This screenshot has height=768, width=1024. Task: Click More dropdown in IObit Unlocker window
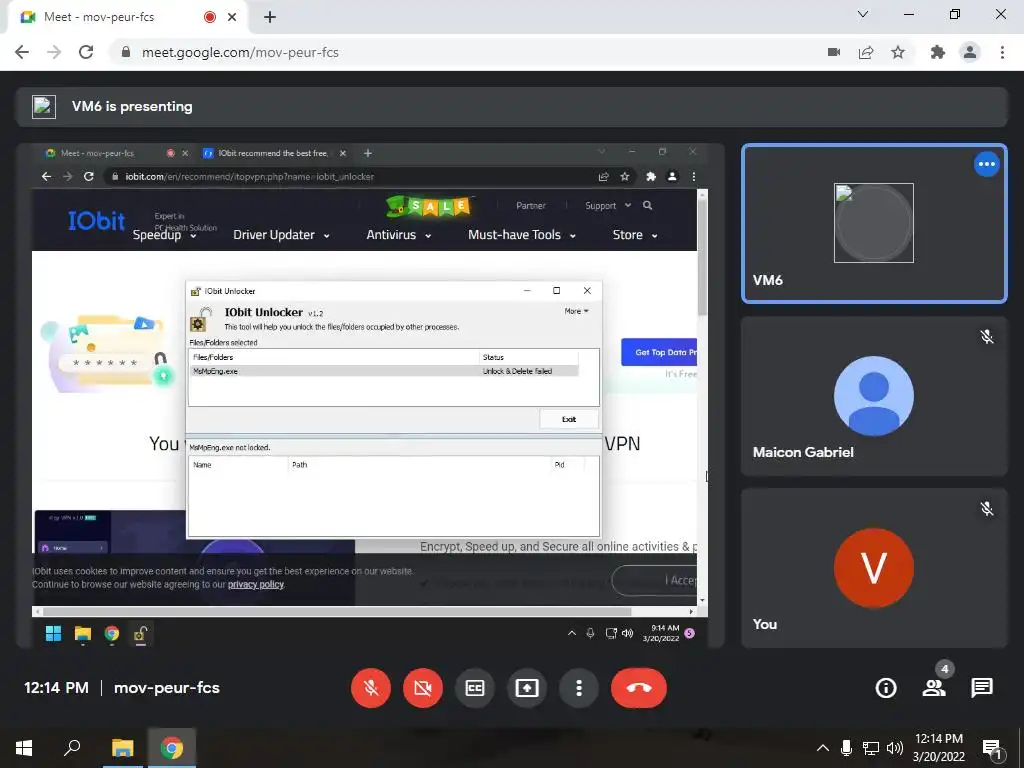(x=577, y=312)
